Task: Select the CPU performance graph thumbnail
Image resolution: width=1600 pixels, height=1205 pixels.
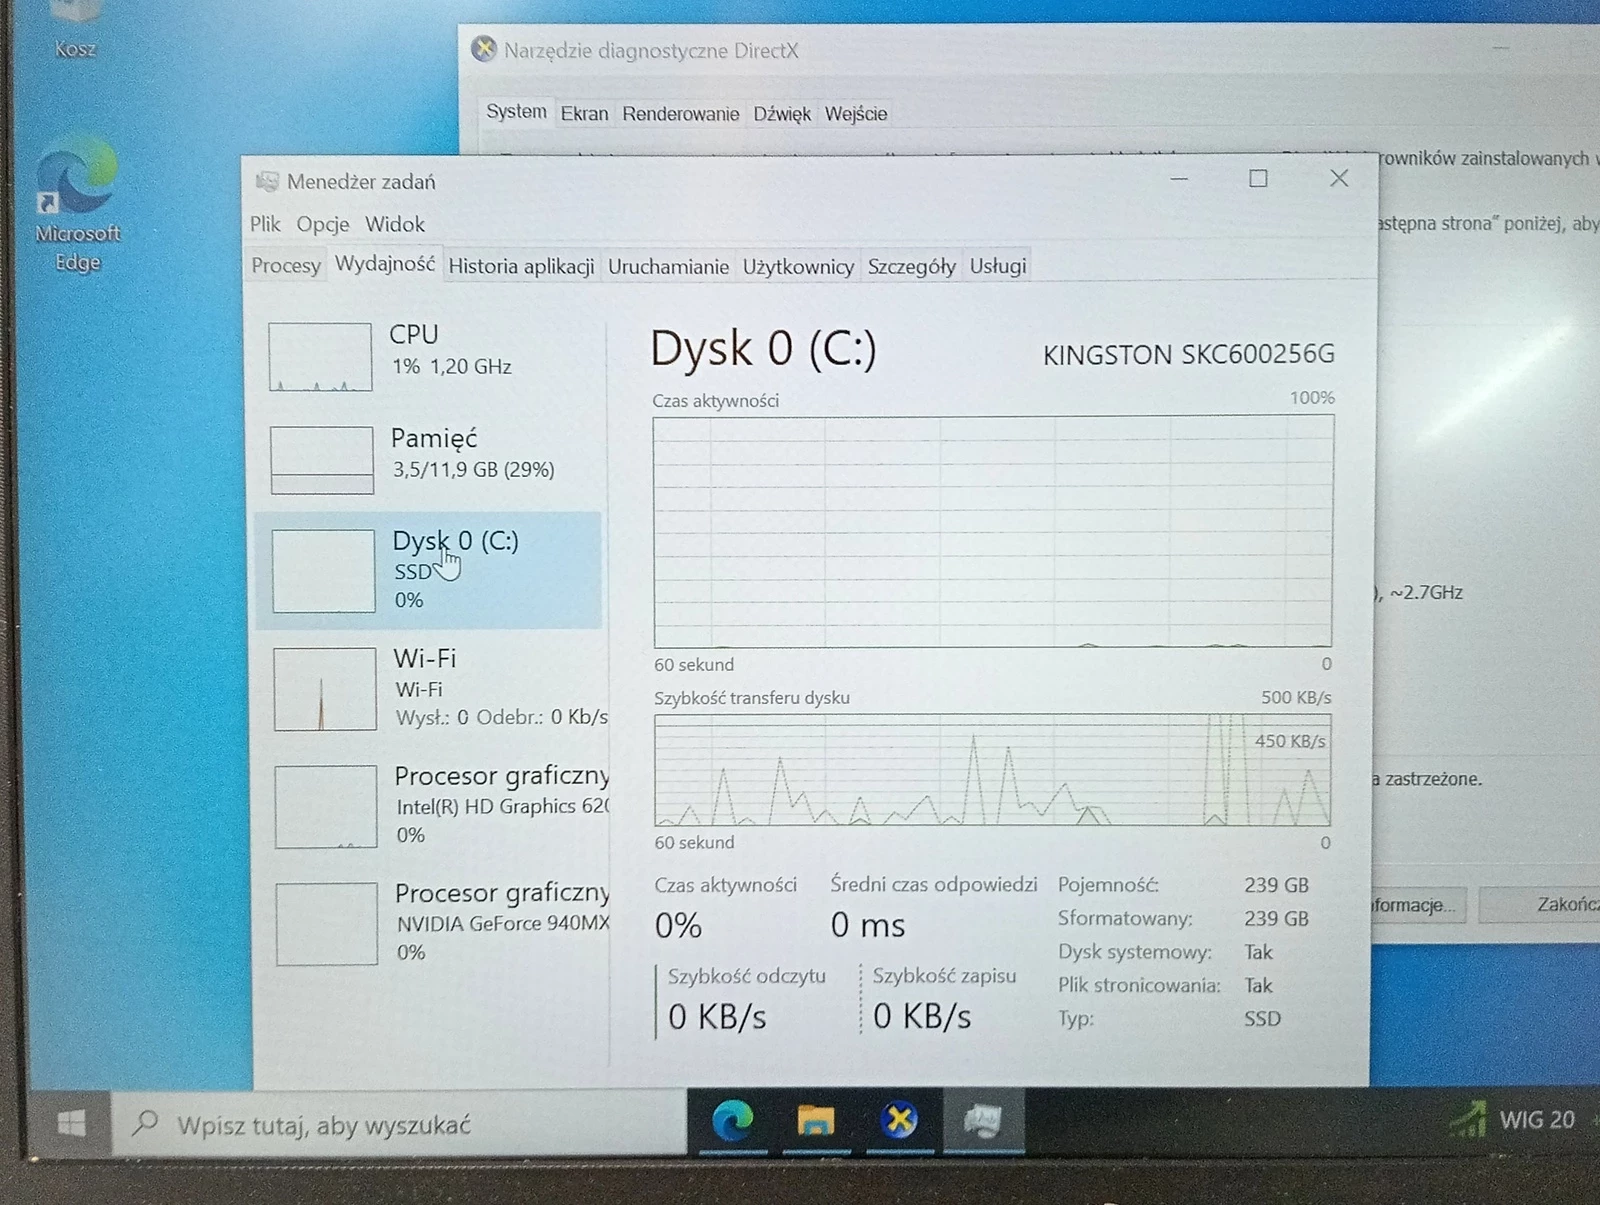Action: coord(320,357)
